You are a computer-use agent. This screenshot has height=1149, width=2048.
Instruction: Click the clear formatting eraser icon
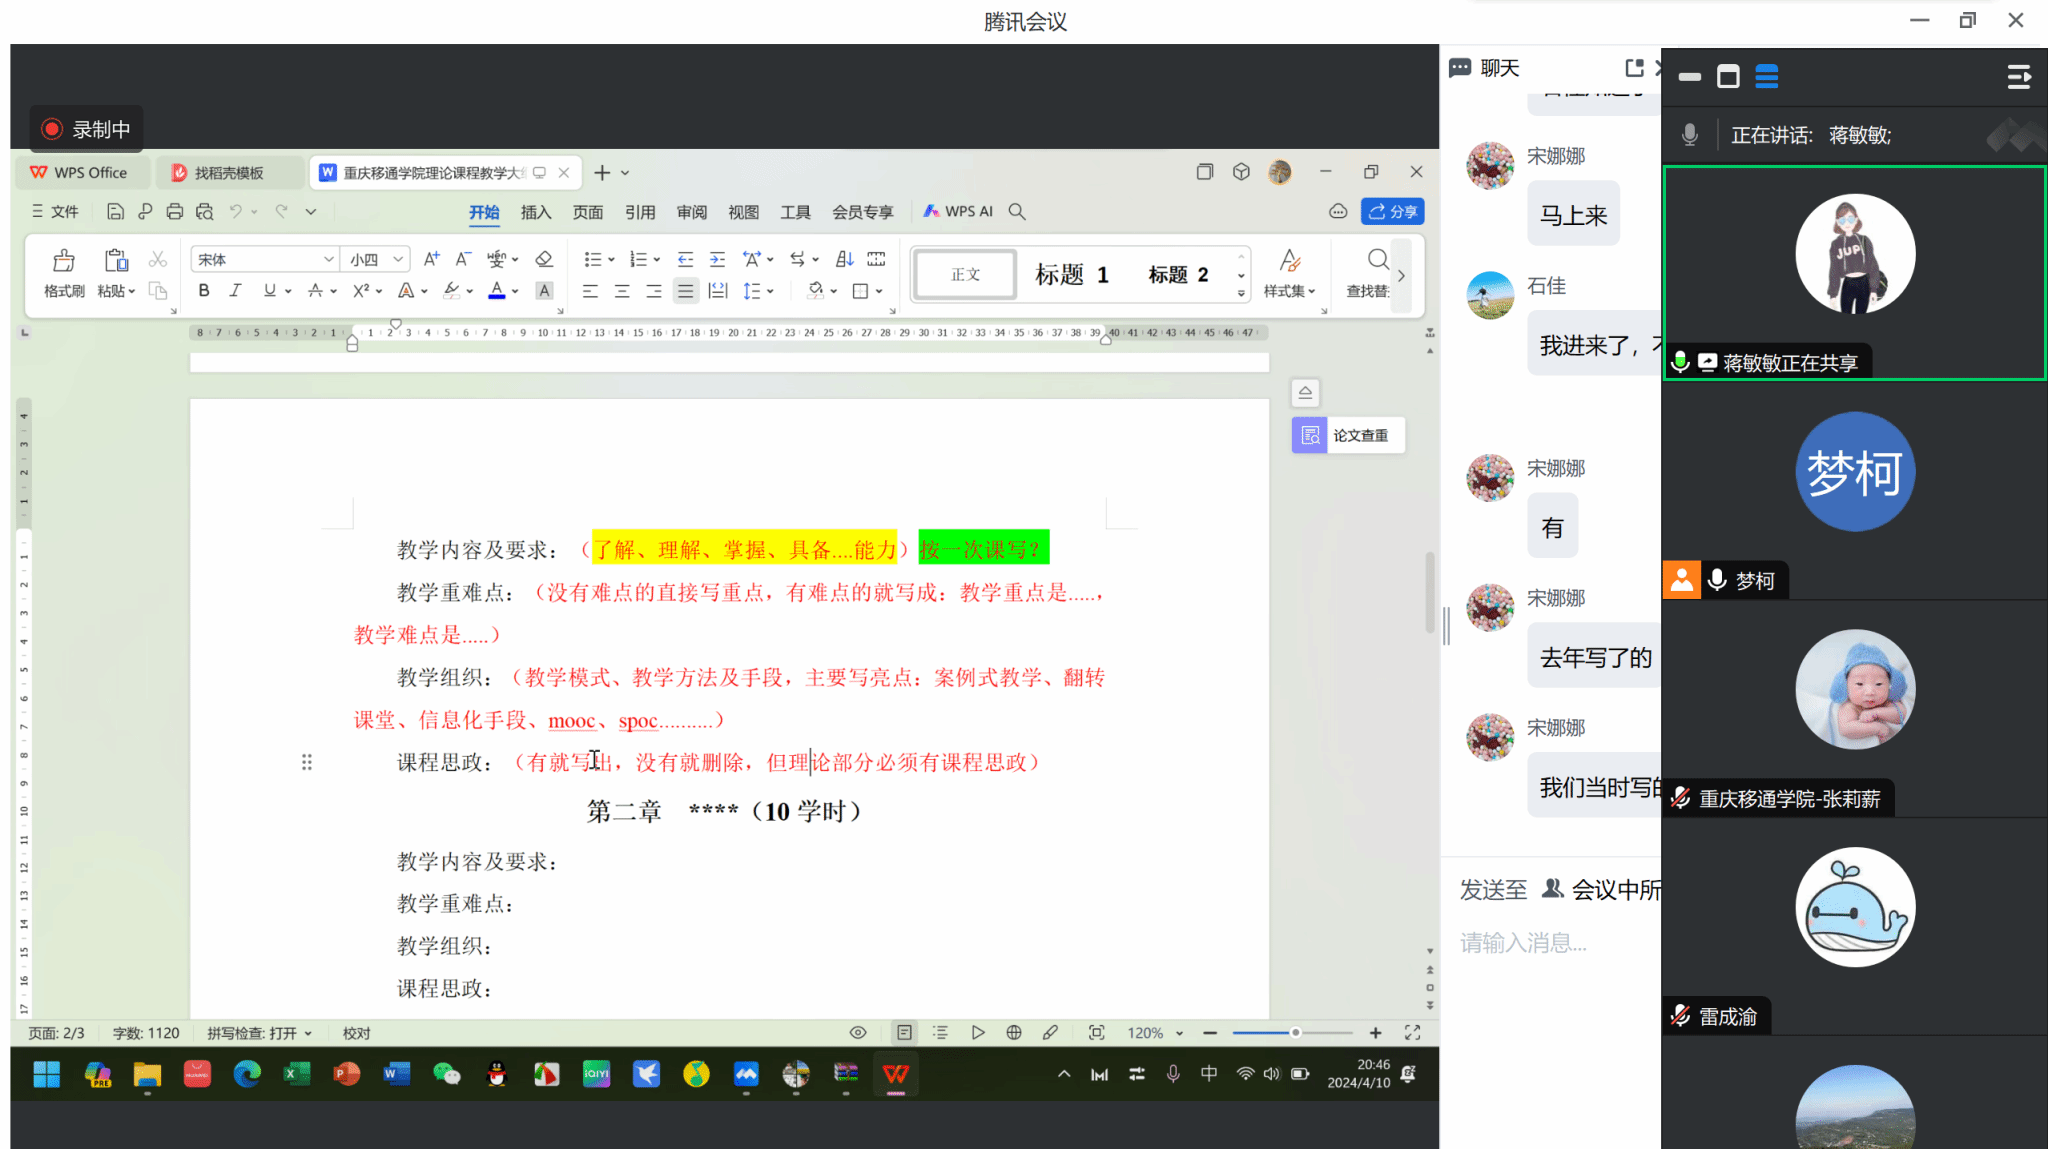[544, 259]
